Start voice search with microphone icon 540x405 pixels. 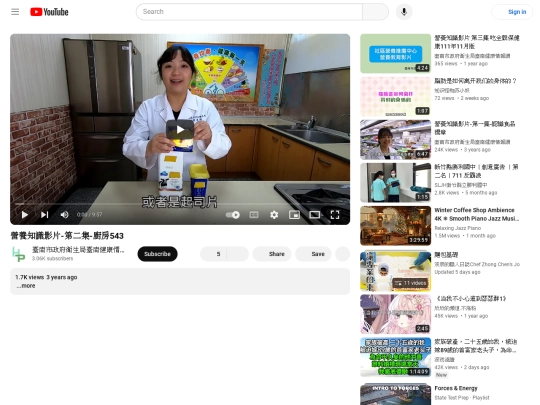(x=404, y=12)
